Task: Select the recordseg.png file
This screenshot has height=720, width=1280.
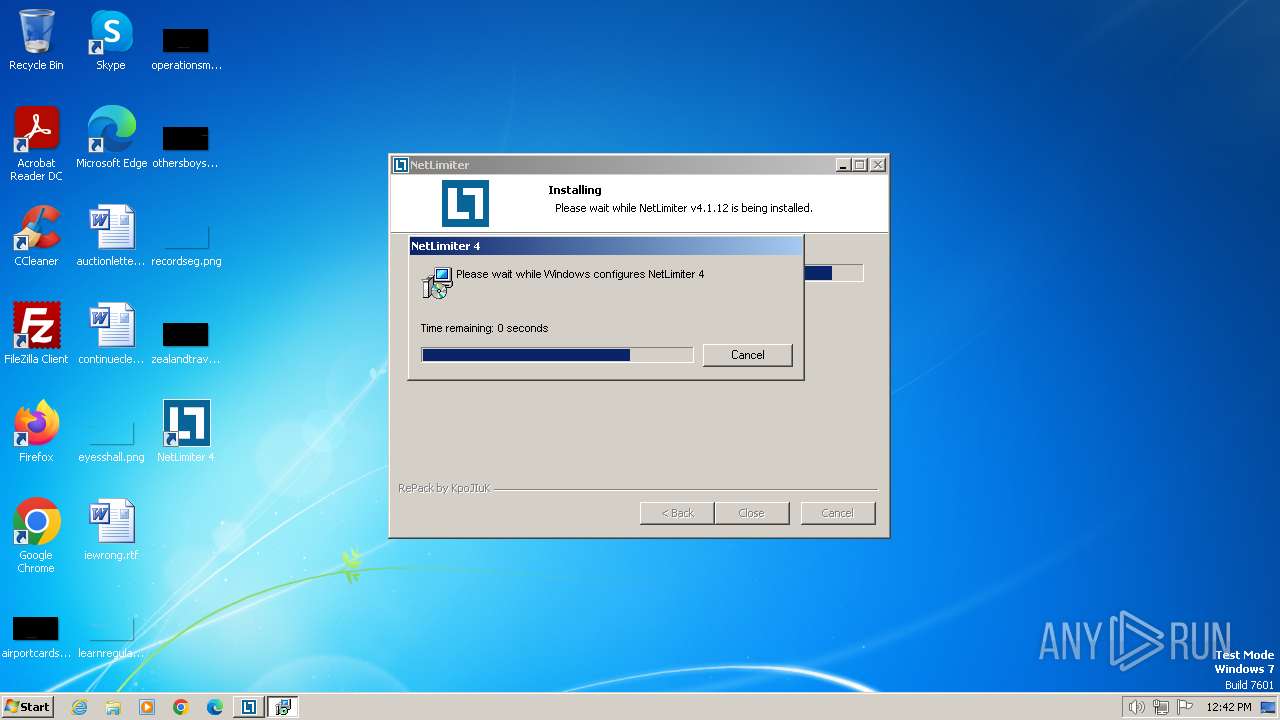Action: [186, 245]
